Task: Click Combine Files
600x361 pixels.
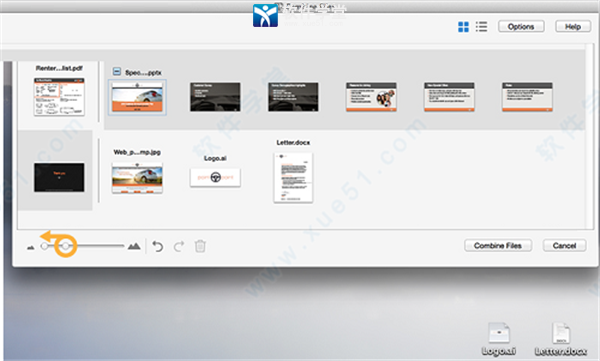Action: coord(498,245)
